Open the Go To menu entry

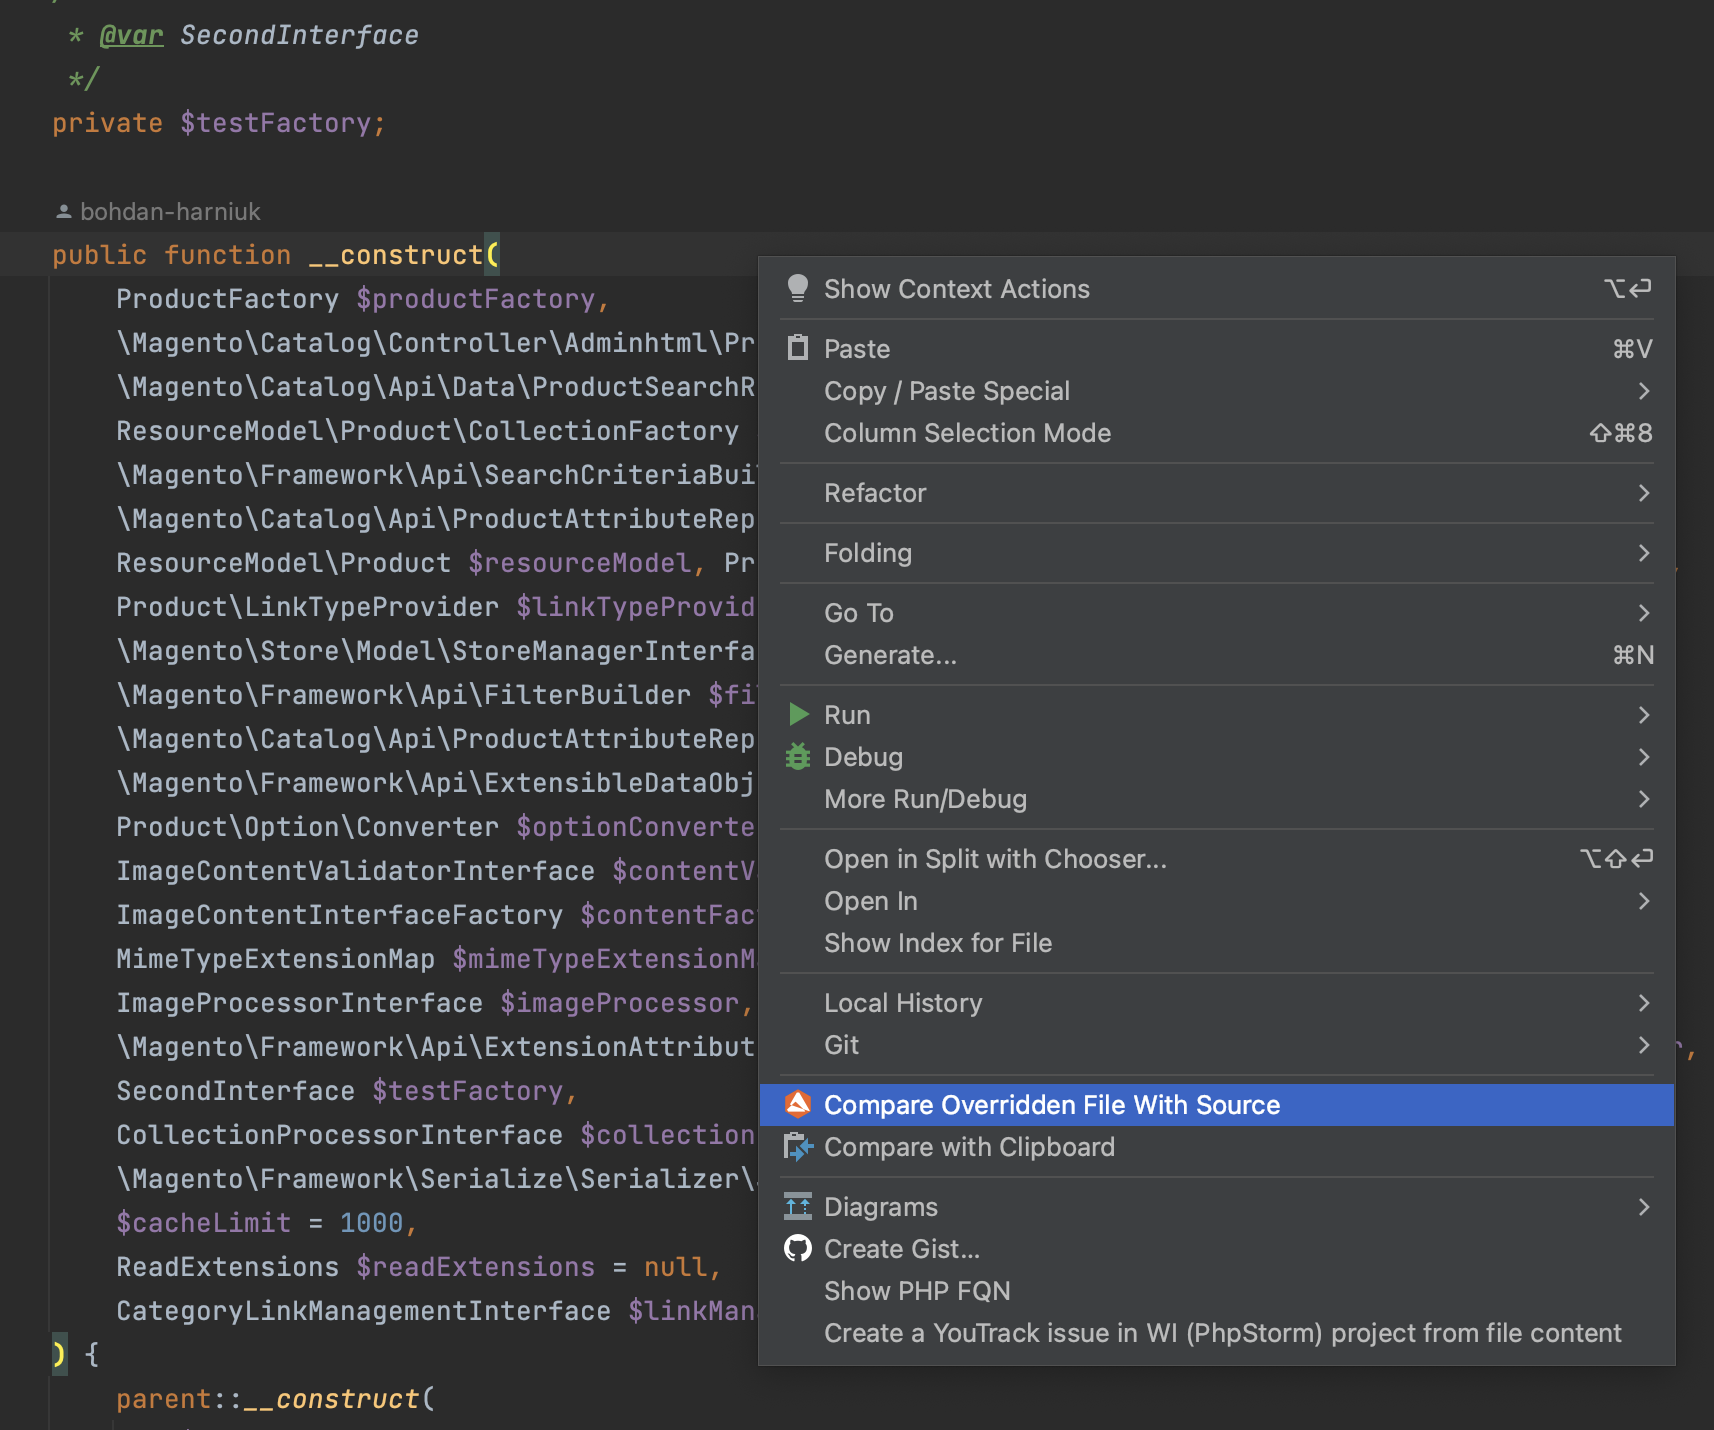tap(1216, 613)
